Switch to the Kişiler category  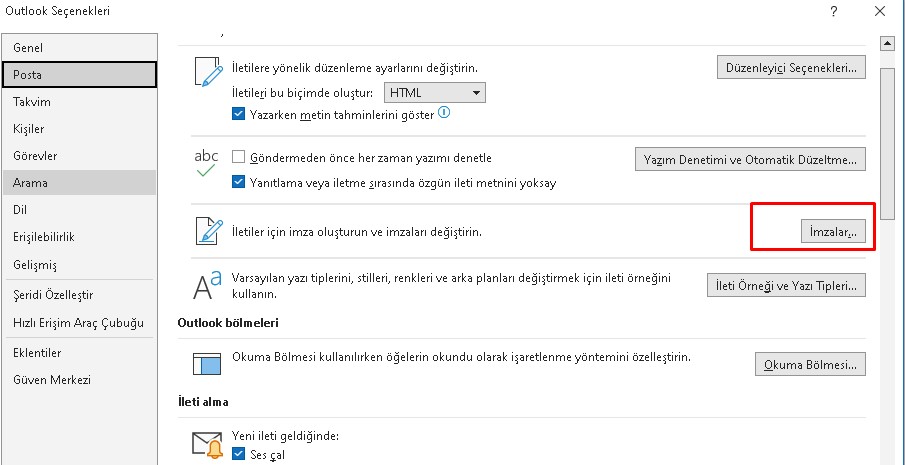tap(79, 129)
